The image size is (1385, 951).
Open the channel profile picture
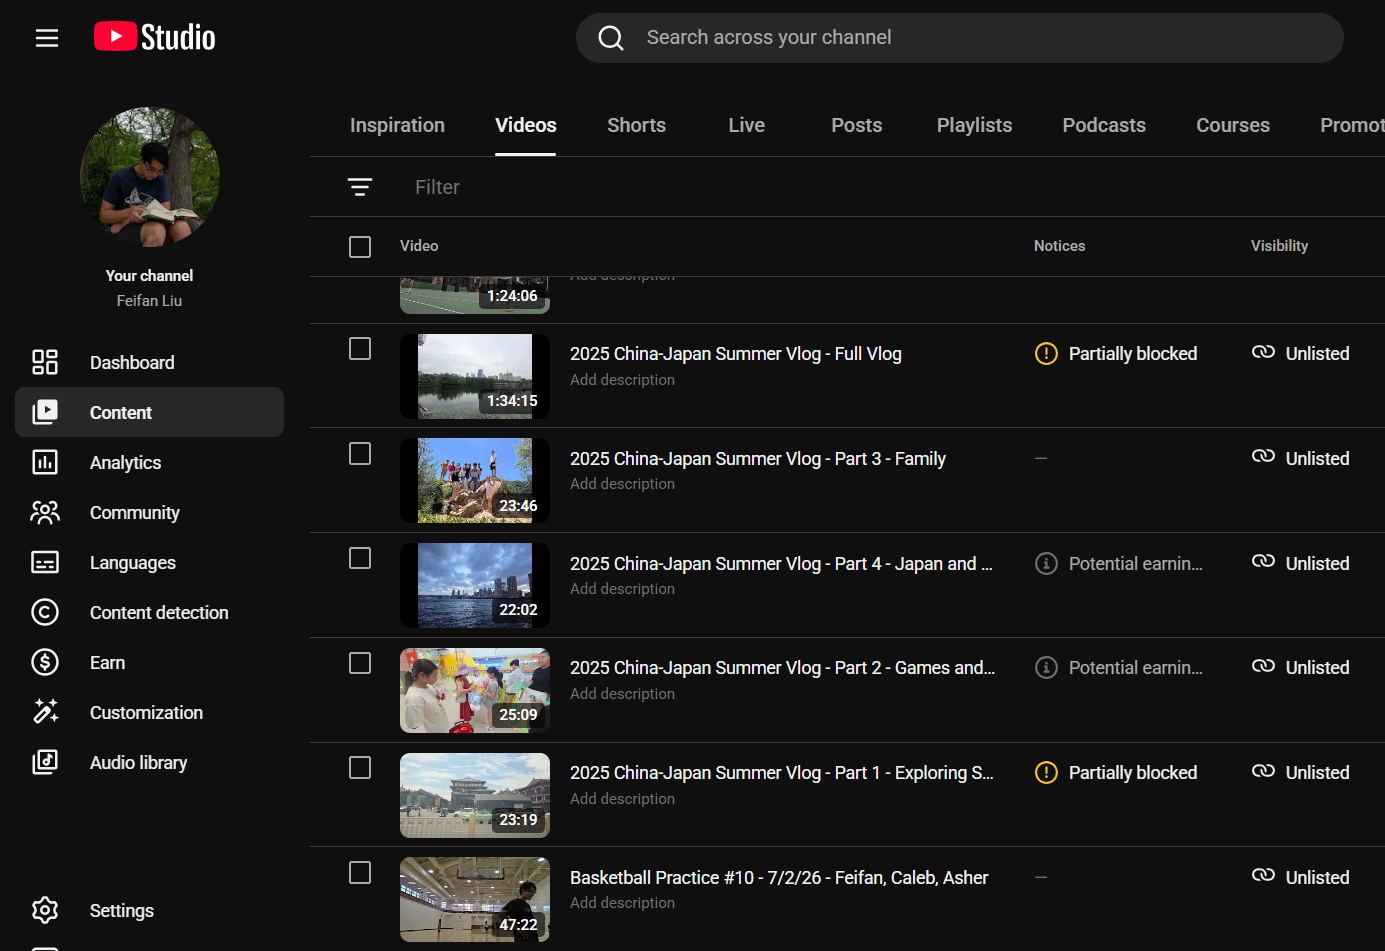150,177
